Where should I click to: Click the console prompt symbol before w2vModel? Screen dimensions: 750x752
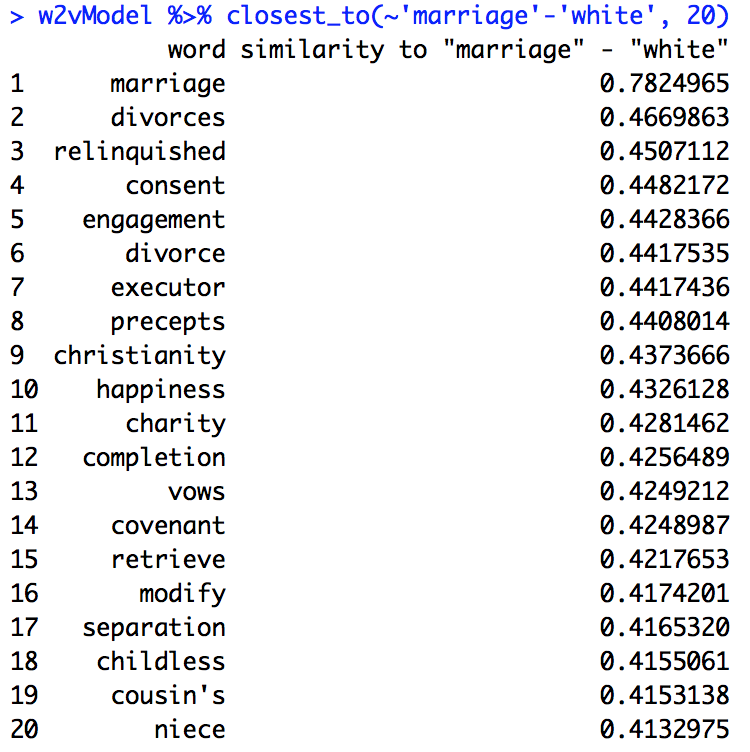(x=17, y=16)
